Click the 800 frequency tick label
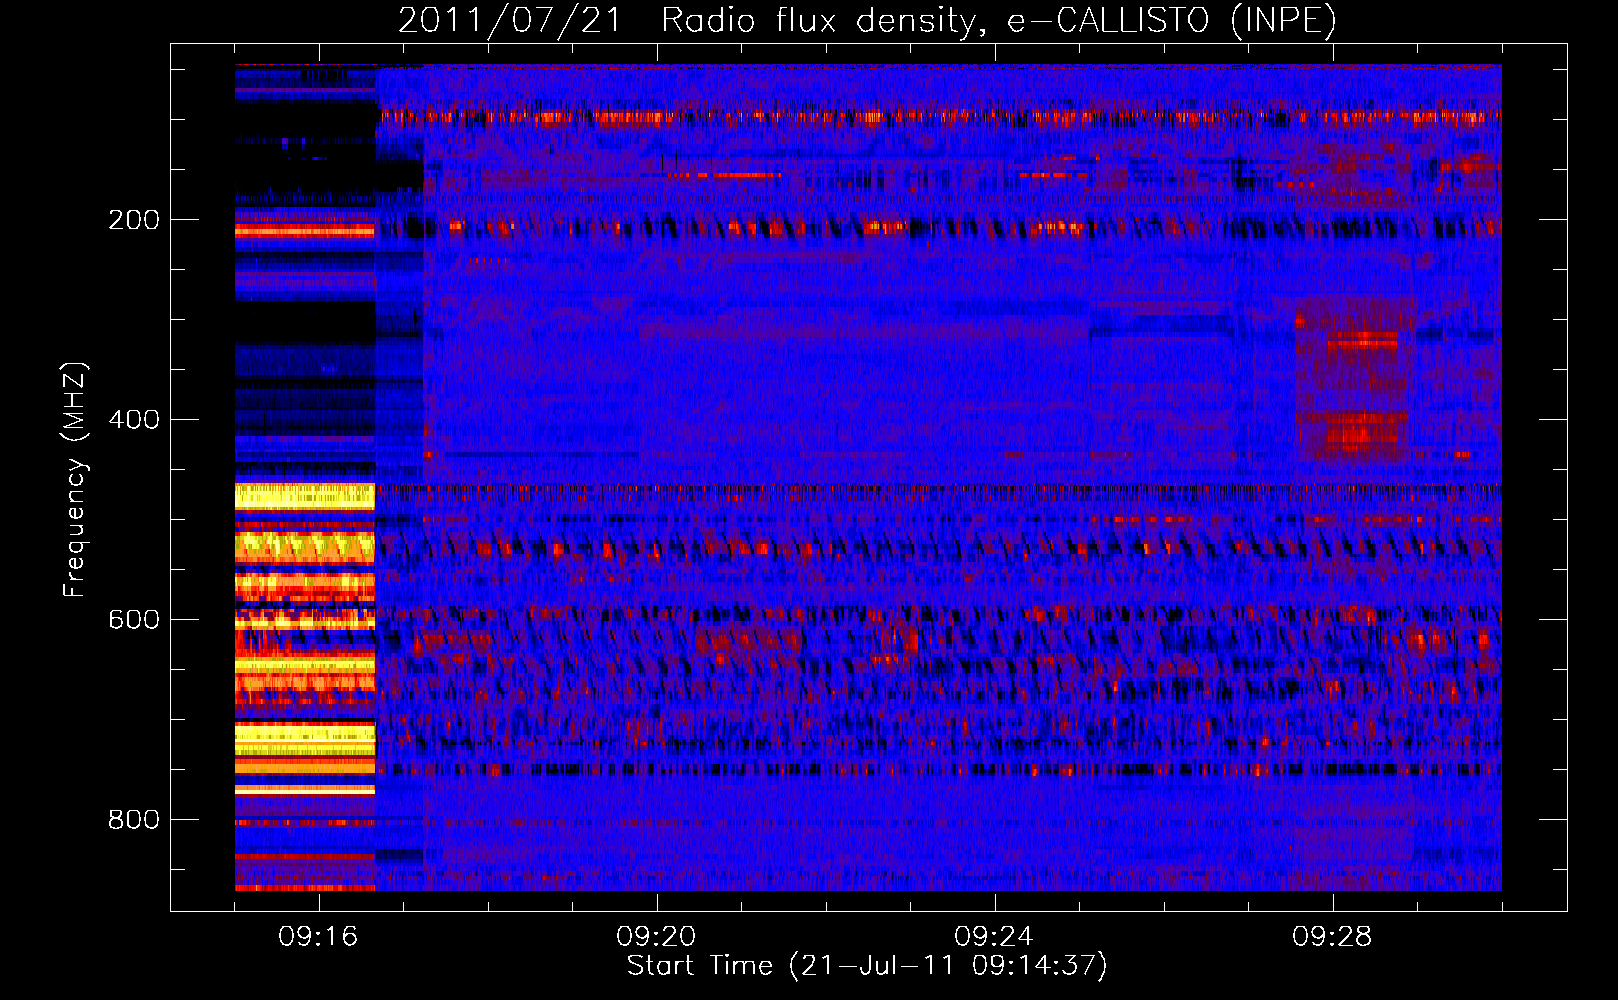The image size is (1618, 1000). click(x=134, y=820)
